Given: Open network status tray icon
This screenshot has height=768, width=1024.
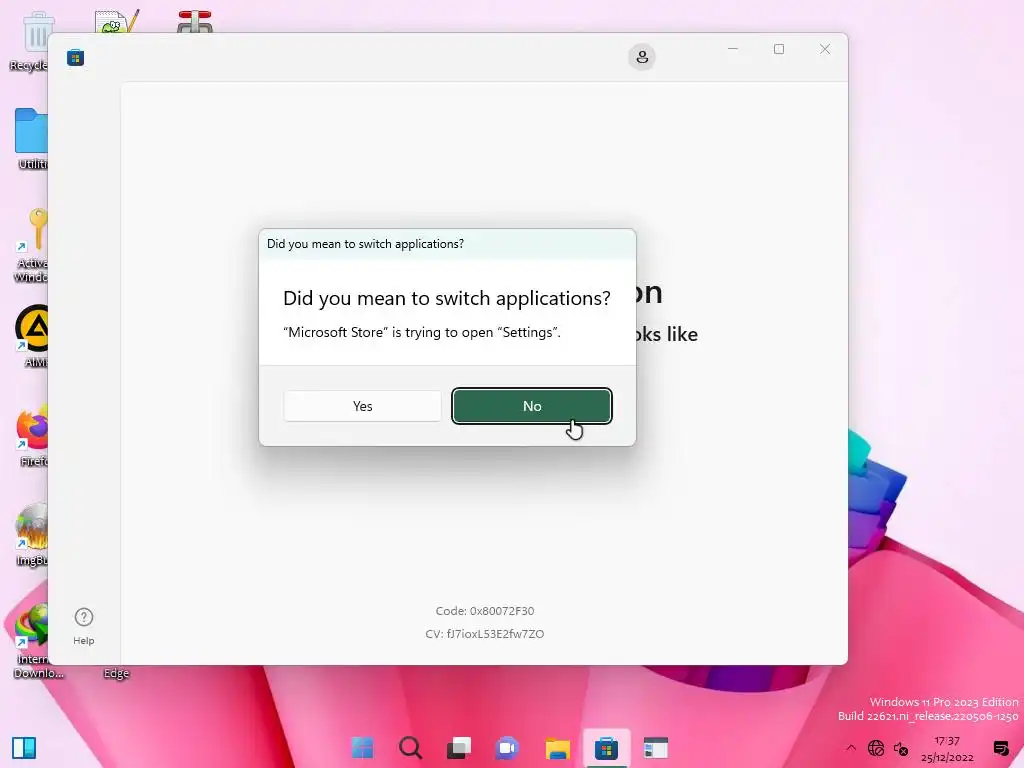Looking at the screenshot, I should tap(876, 748).
